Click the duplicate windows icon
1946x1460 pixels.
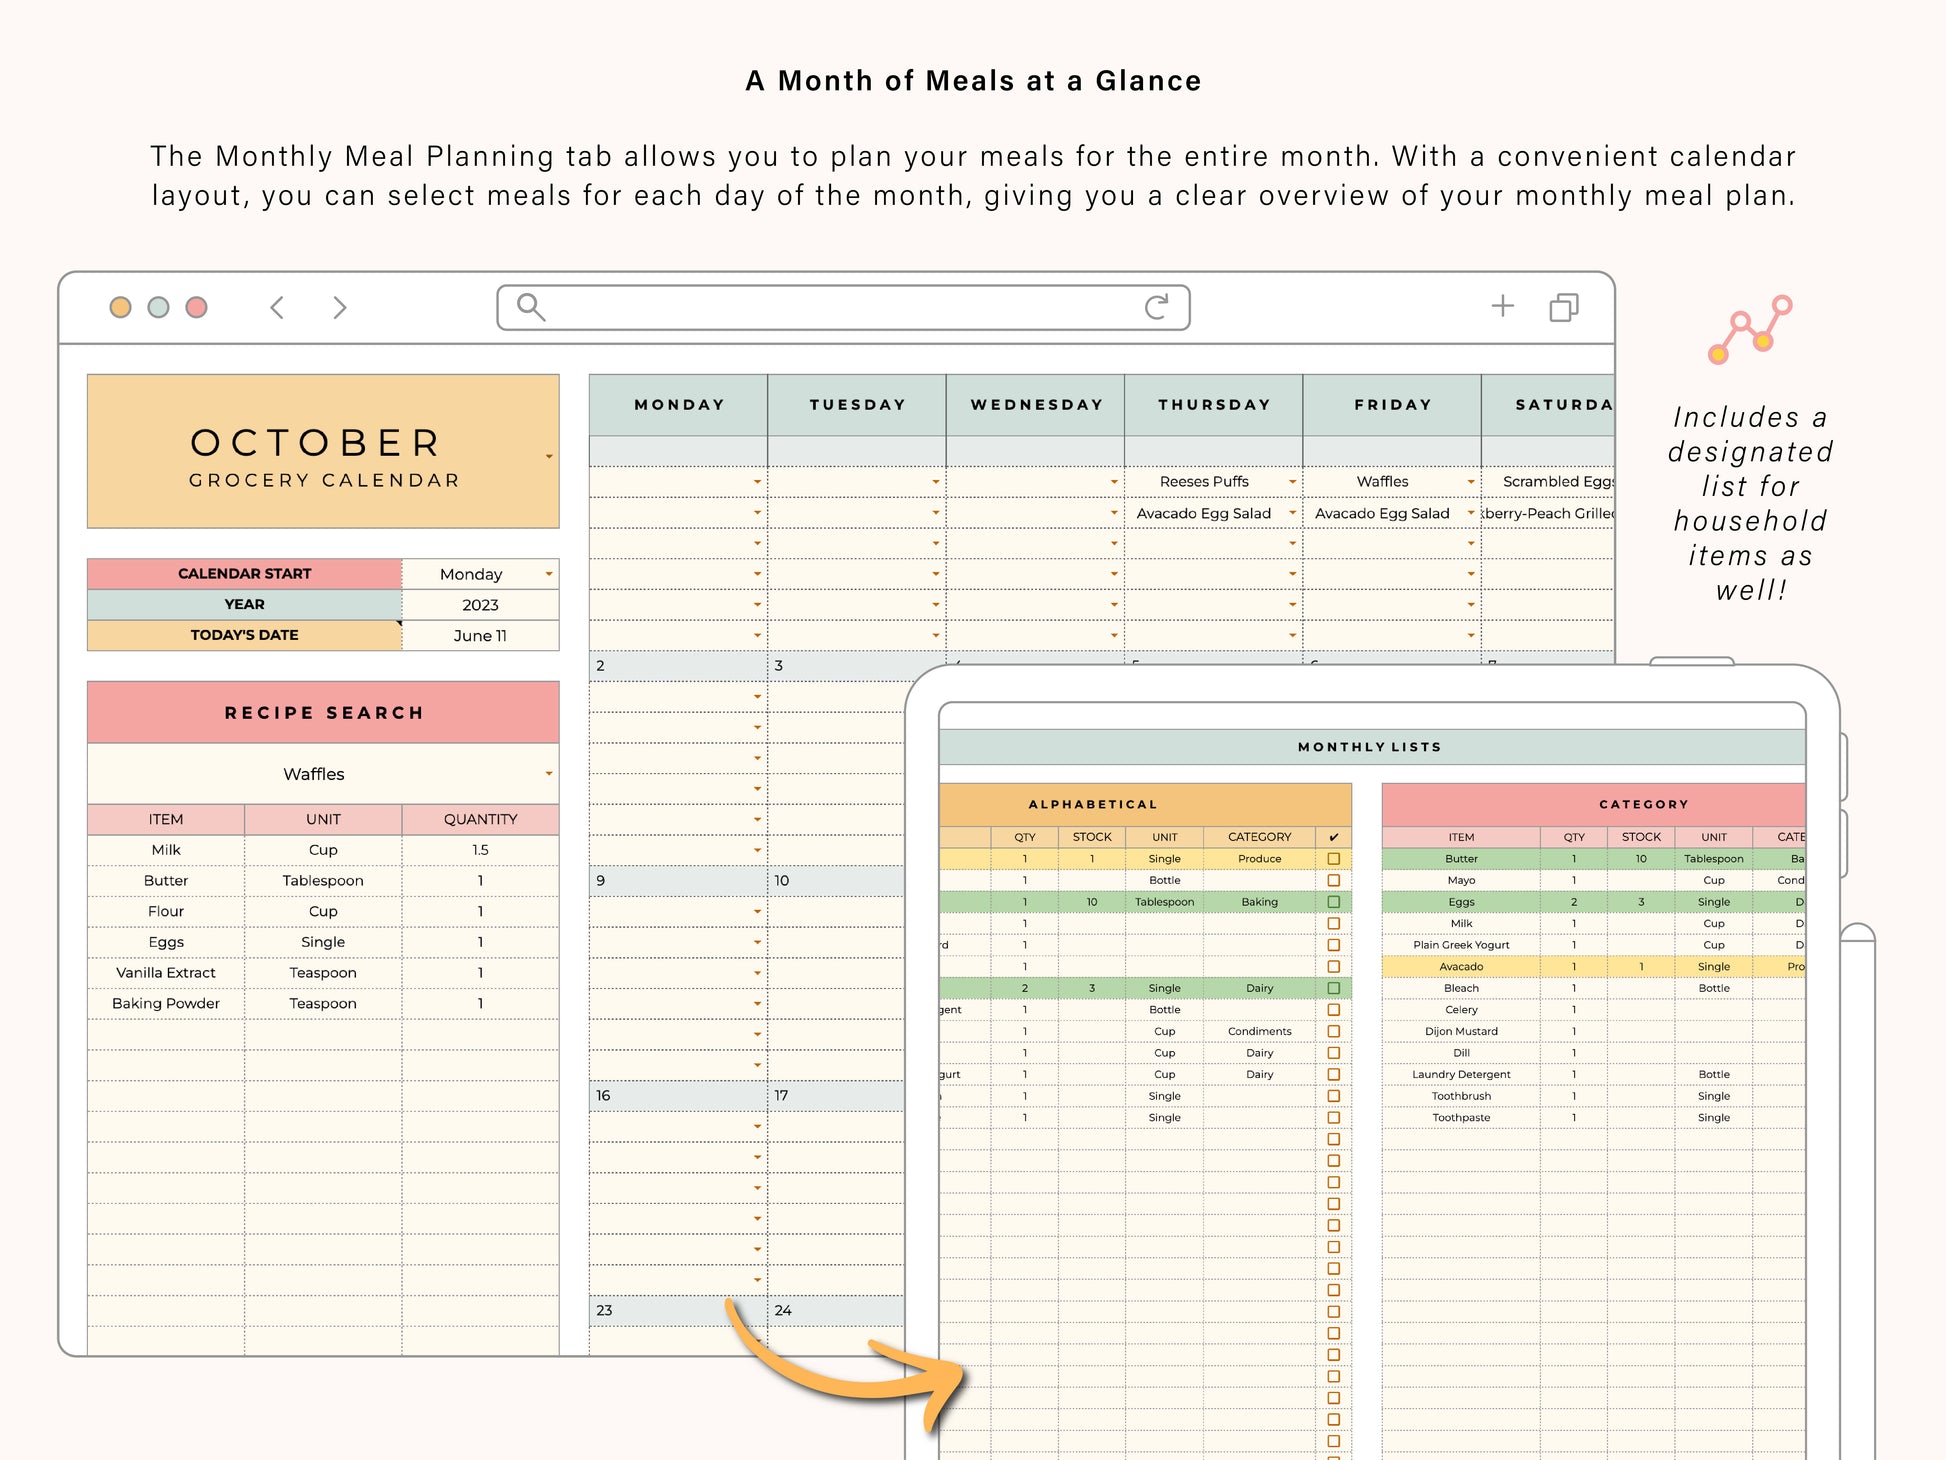[x=1564, y=307]
